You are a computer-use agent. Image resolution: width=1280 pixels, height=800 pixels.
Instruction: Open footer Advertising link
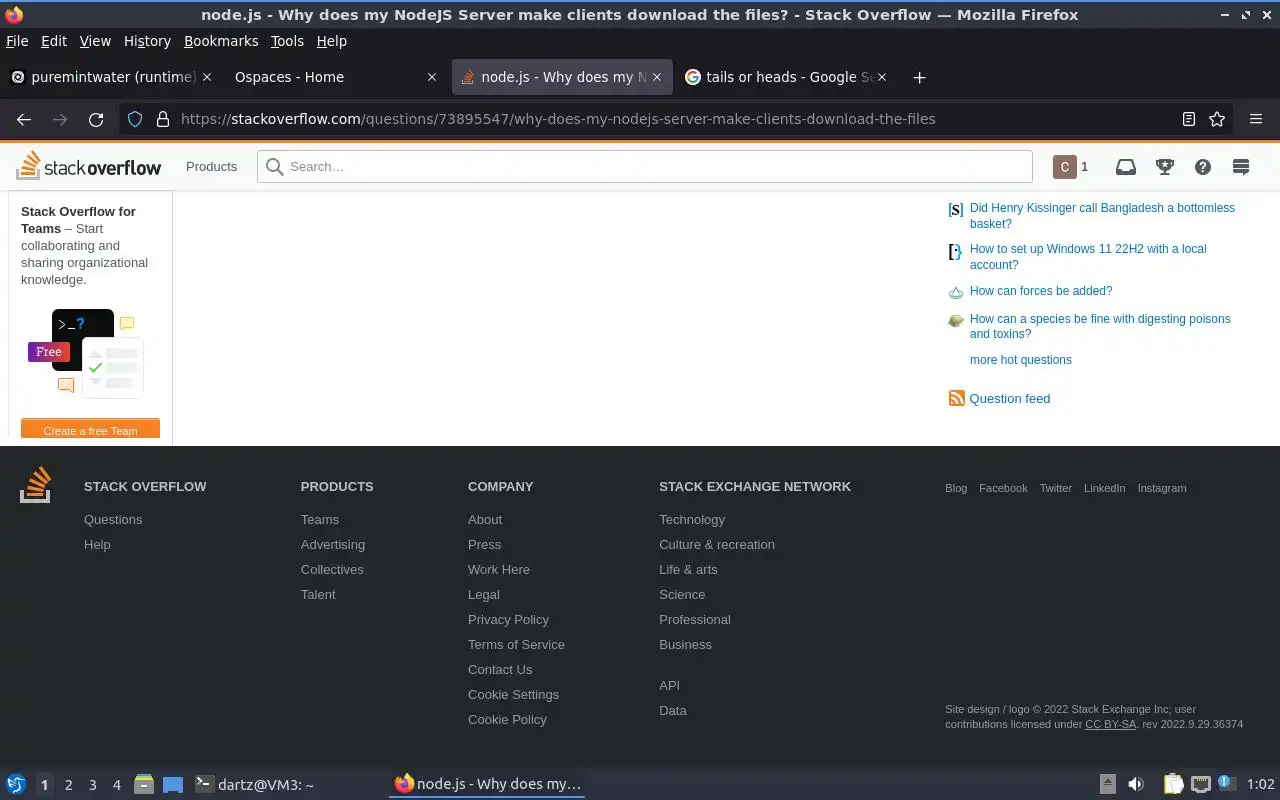click(333, 544)
